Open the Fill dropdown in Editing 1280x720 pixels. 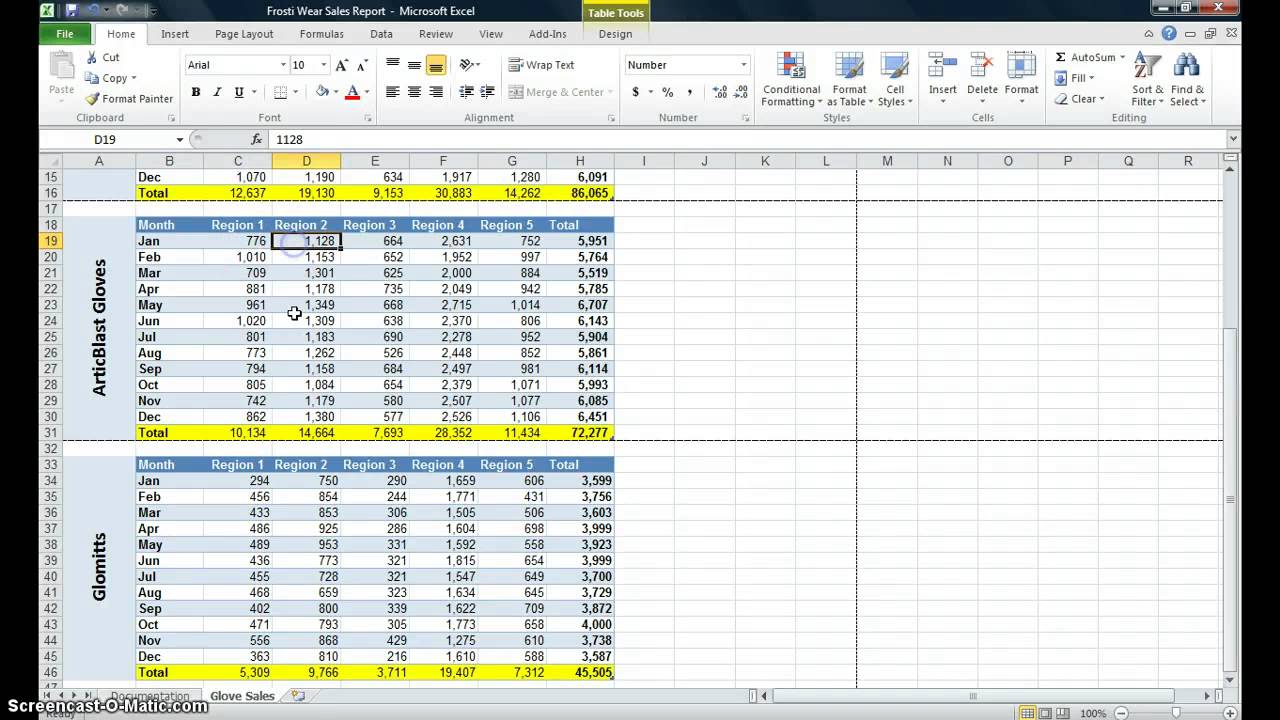point(1075,78)
